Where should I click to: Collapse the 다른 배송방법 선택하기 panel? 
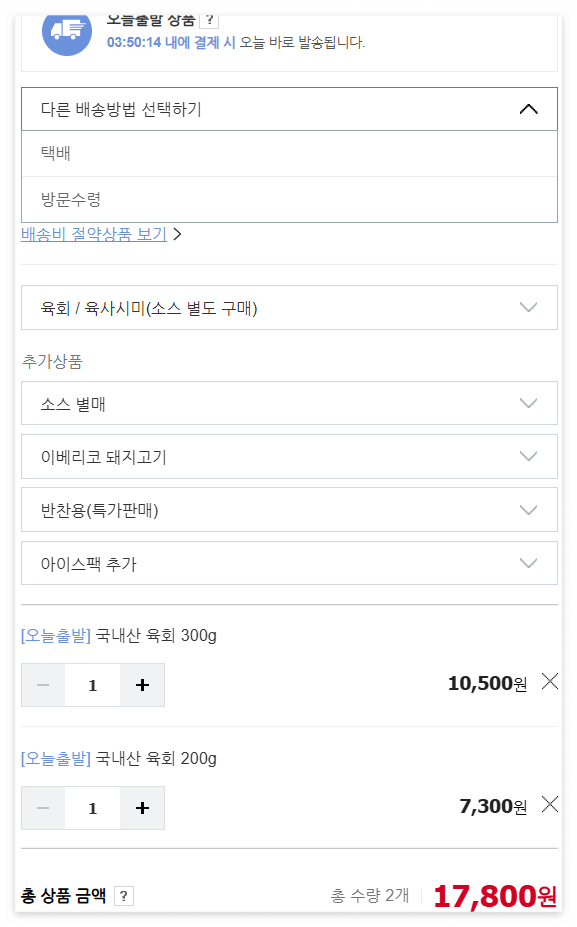529,109
